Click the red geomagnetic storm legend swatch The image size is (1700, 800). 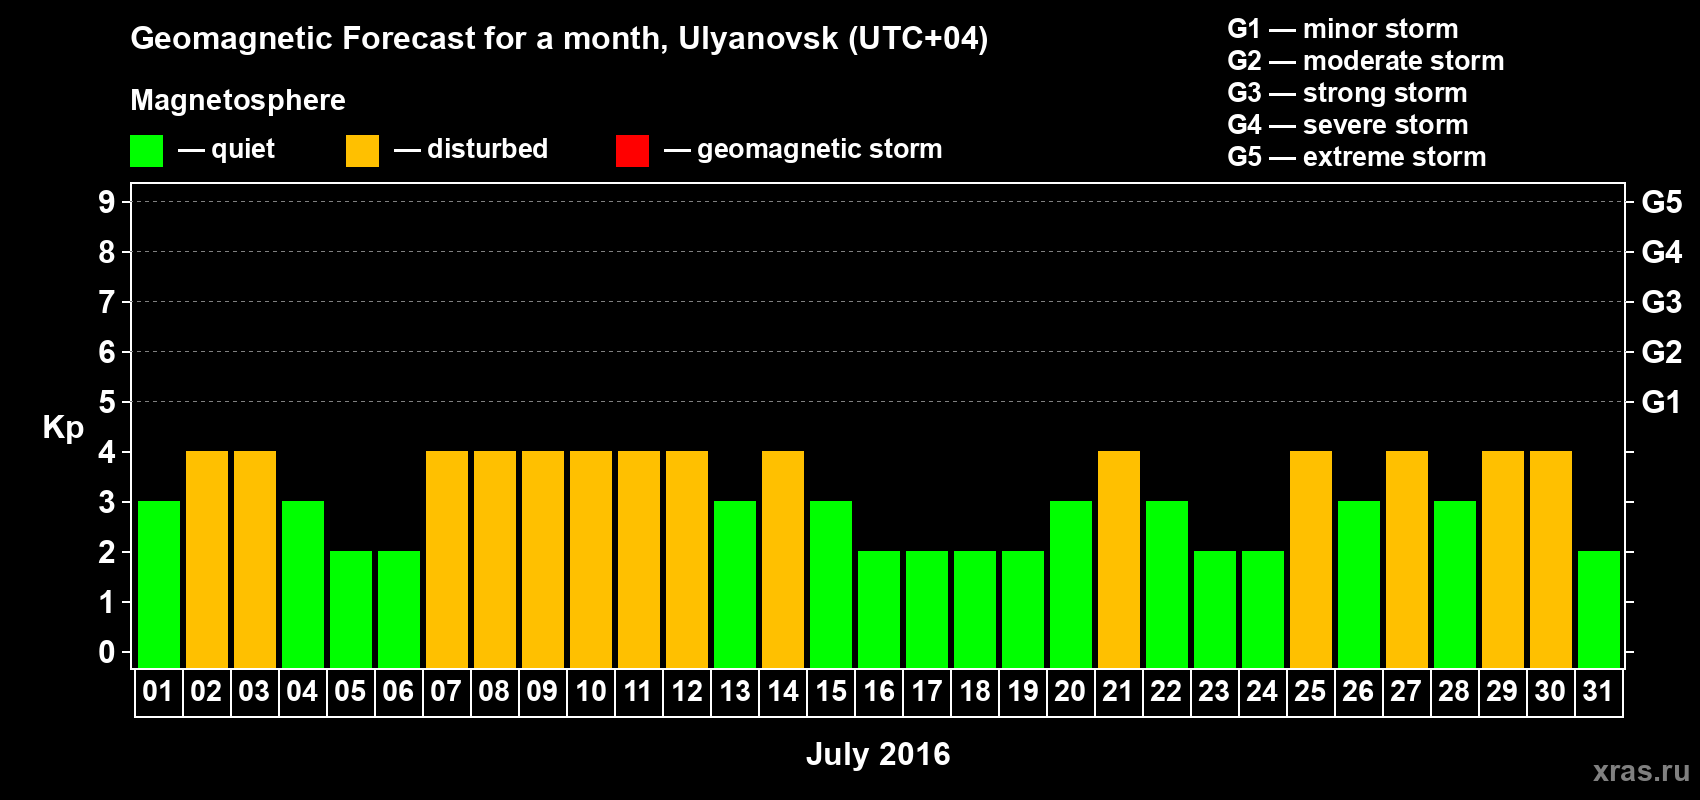632,151
